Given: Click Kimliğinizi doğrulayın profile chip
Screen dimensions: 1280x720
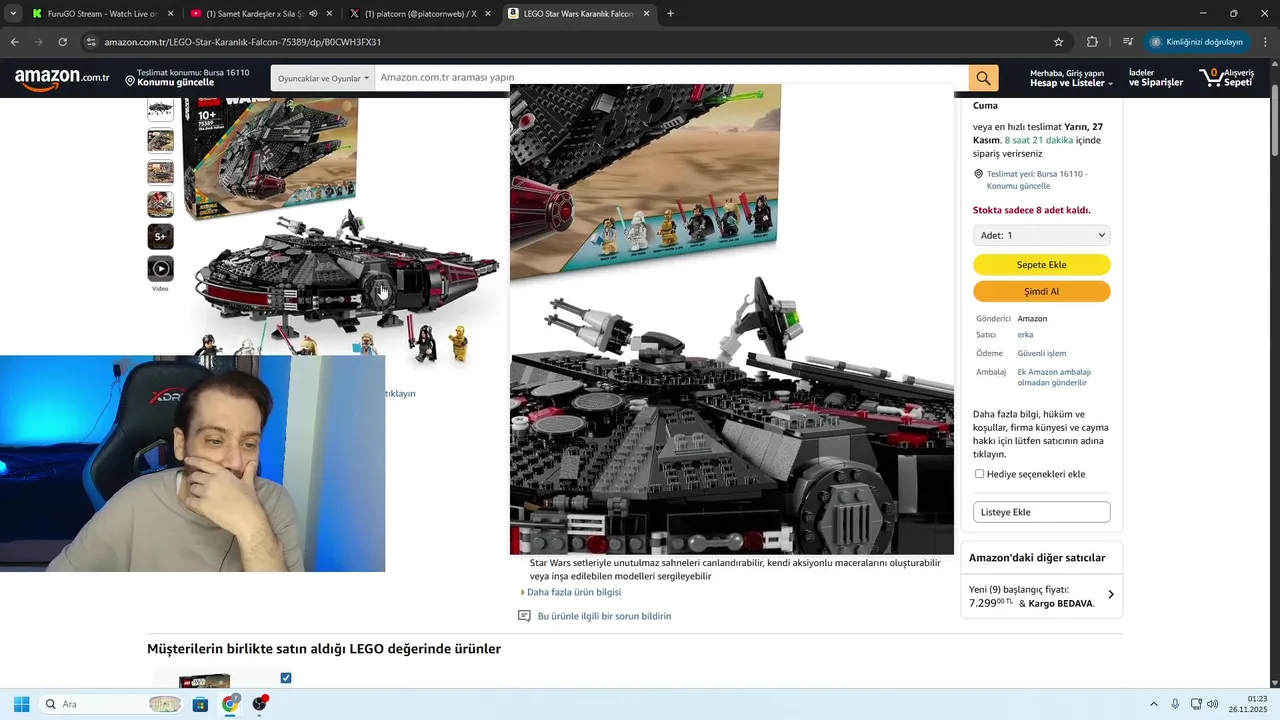Looking at the screenshot, I should point(1196,42).
